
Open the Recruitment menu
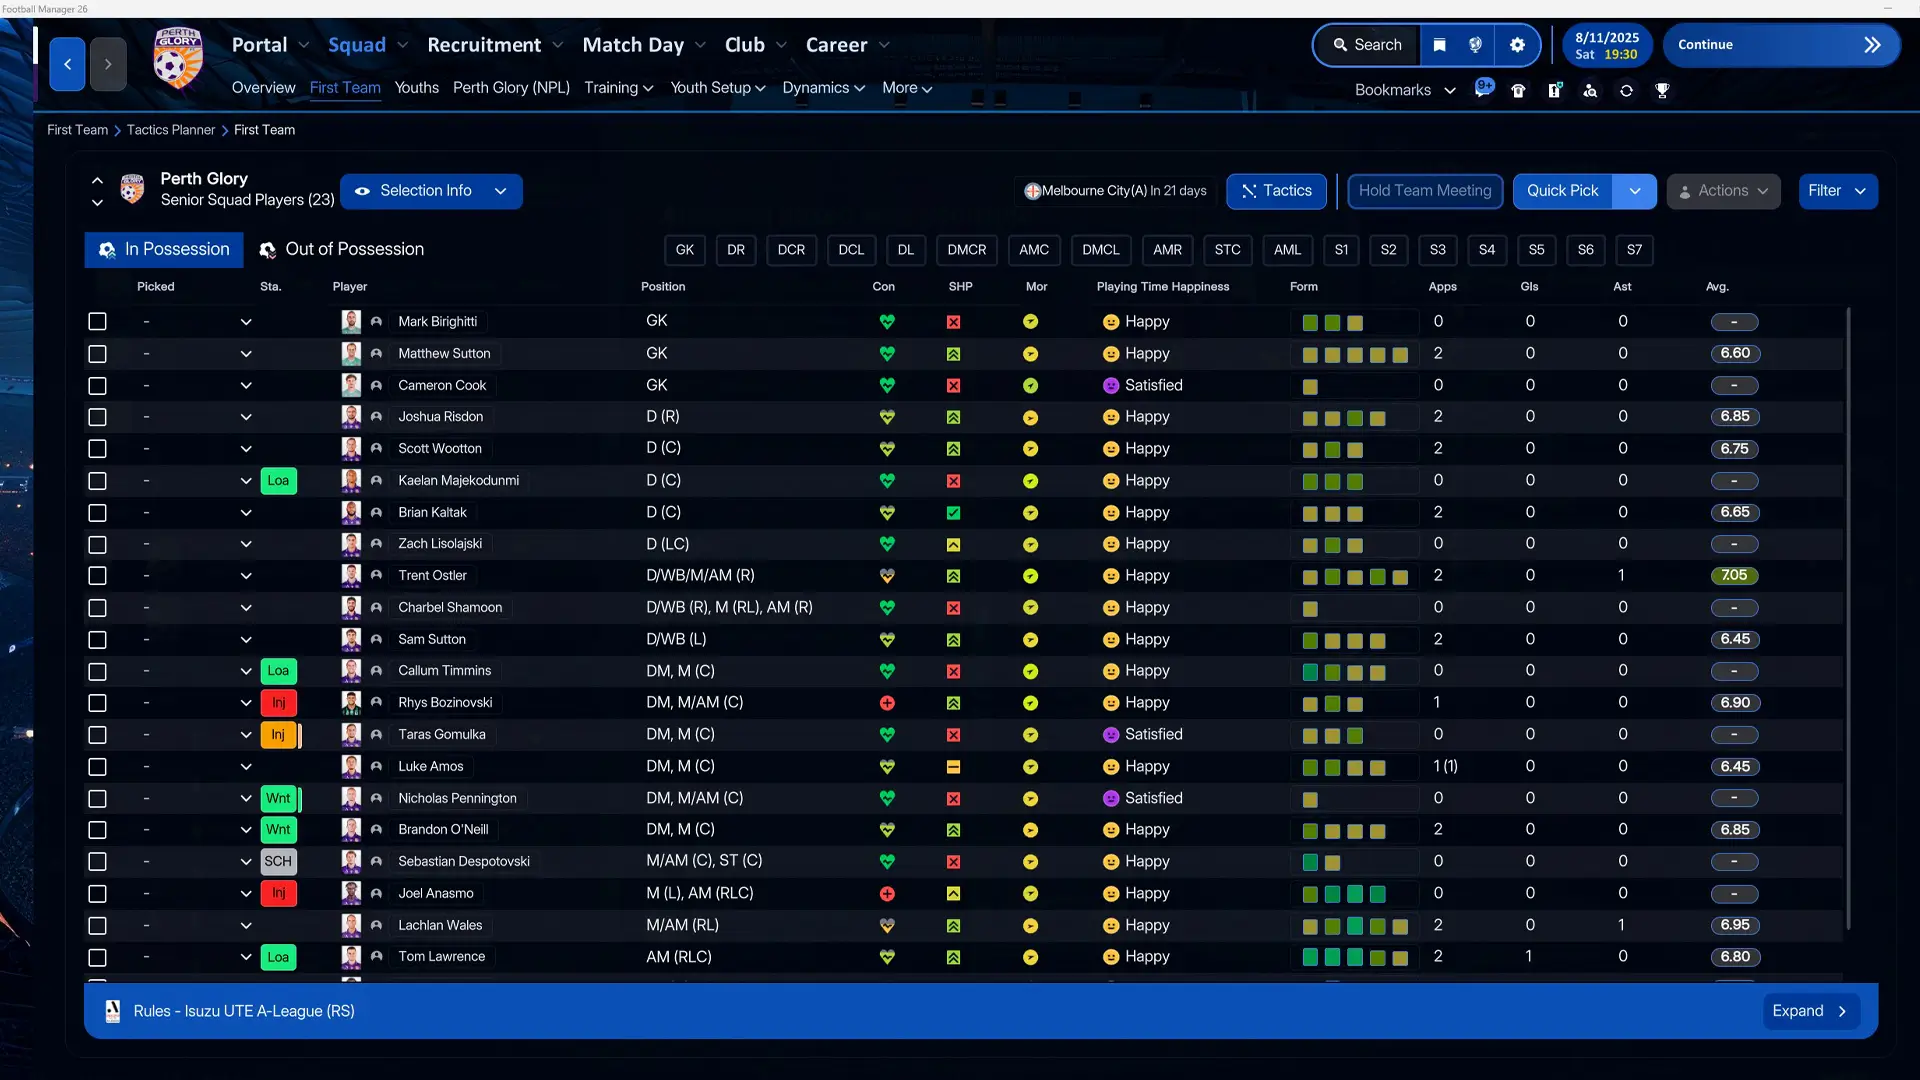point(484,45)
